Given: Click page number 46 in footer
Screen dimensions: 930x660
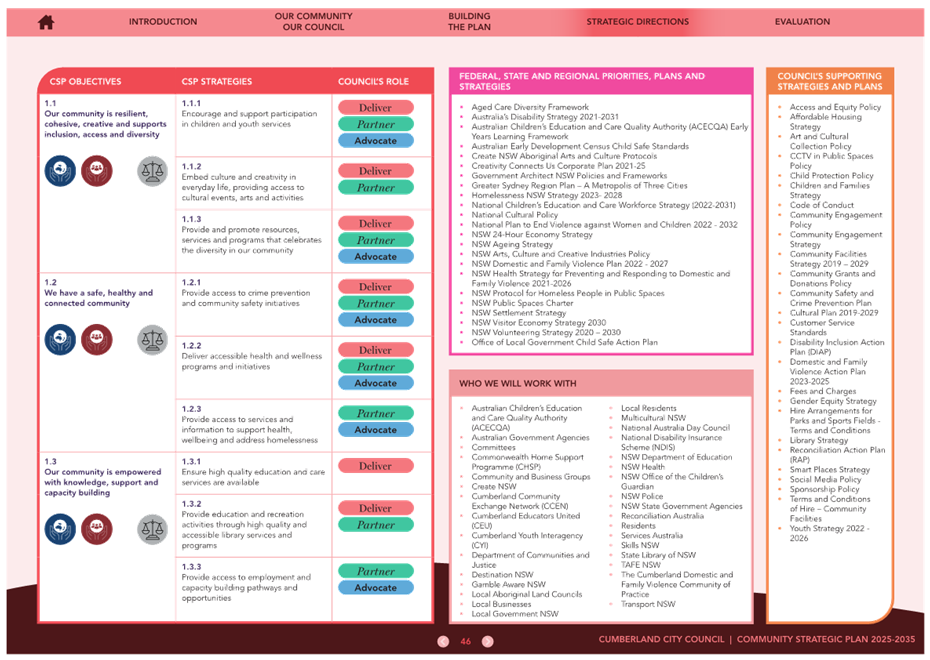Looking at the screenshot, I should [x=466, y=642].
